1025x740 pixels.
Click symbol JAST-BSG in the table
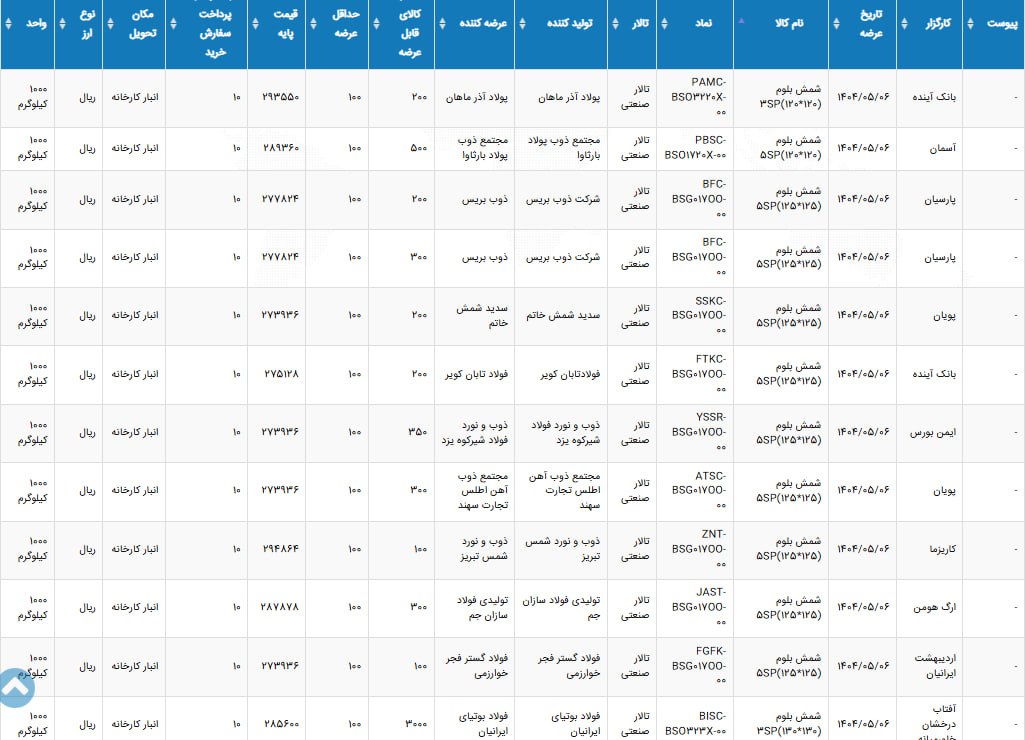[x=699, y=607]
